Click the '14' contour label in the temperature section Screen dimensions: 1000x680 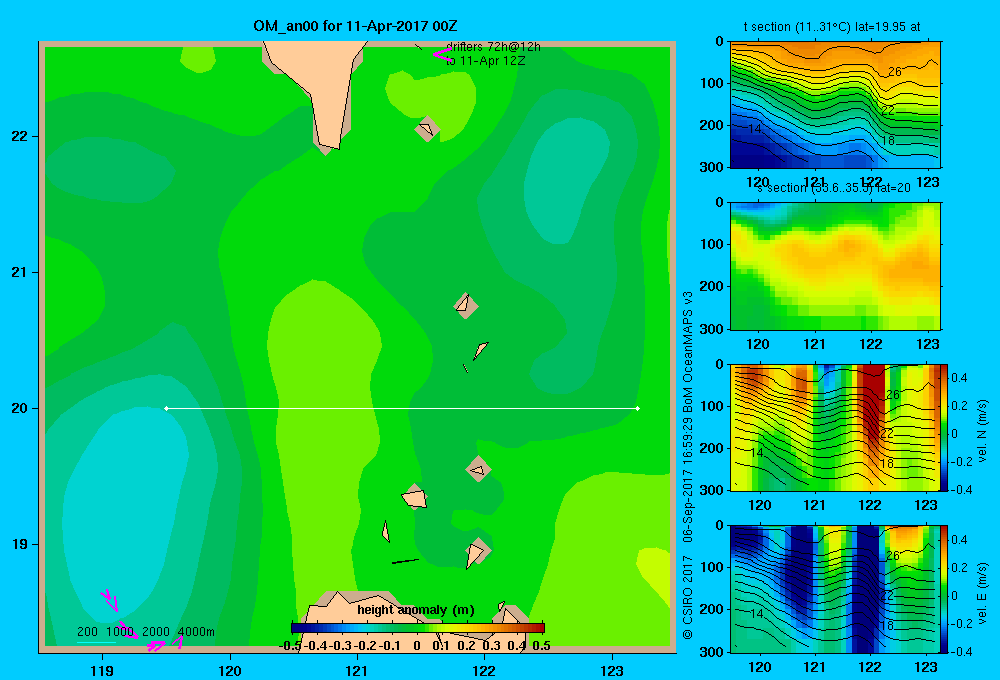(754, 128)
